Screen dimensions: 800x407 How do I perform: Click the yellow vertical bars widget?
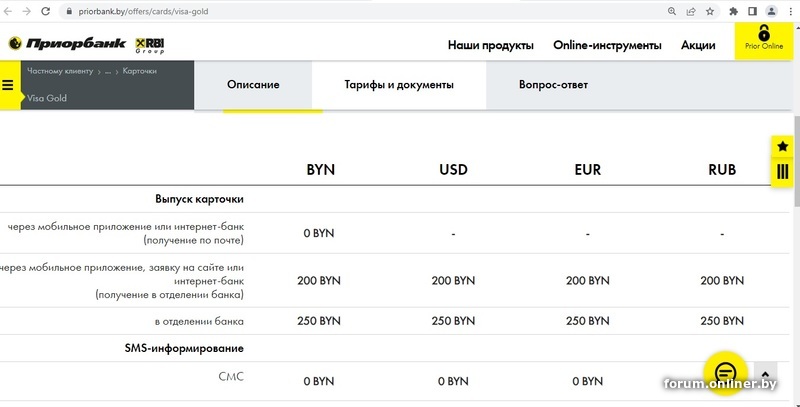[783, 172]
